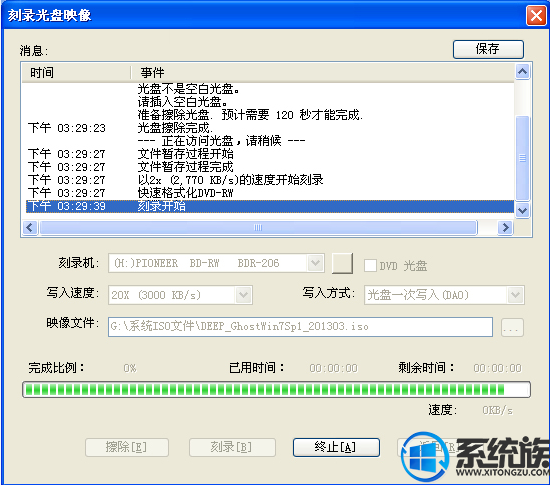Screen dimensions: 550x485
Task: Toggle the DVD 光盘 checkbox
Action: click(x=370, y=265)
